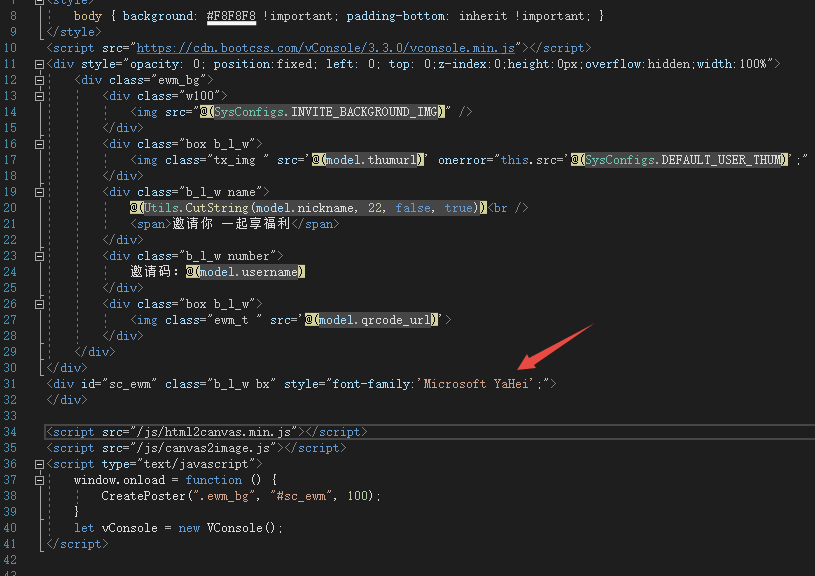The image size is (815, 576).
Task: Click the false argument on line 20
Action: (413, 208)
